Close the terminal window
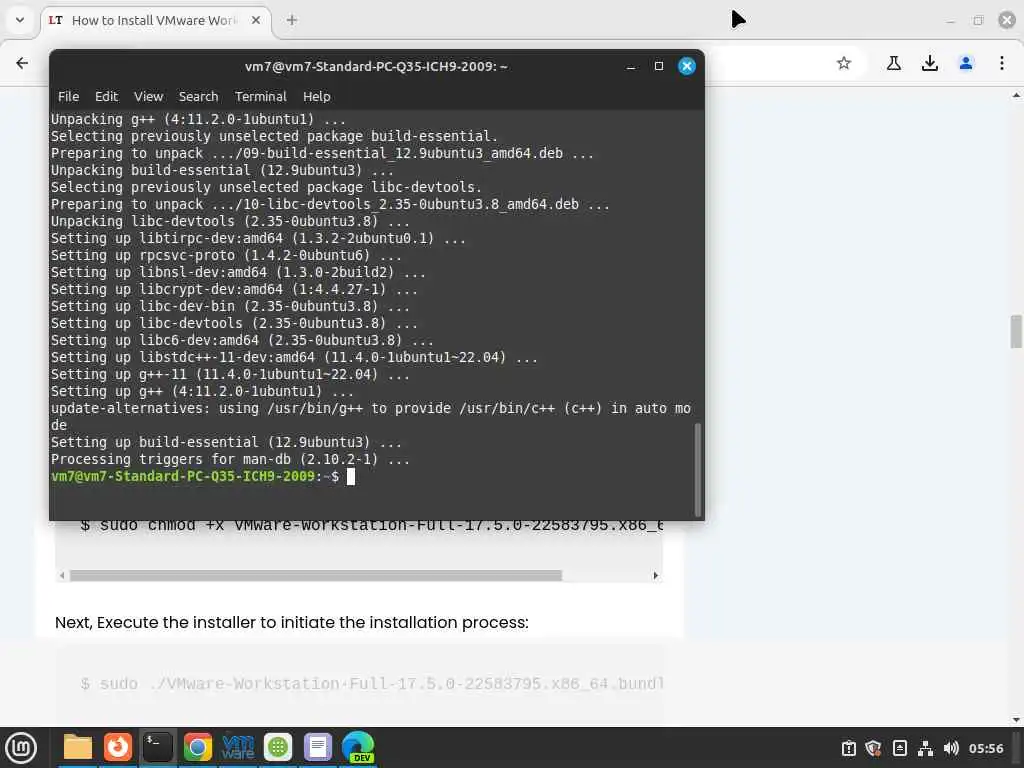Screen dimensions: 1024x768 click(x=687, y=66)
